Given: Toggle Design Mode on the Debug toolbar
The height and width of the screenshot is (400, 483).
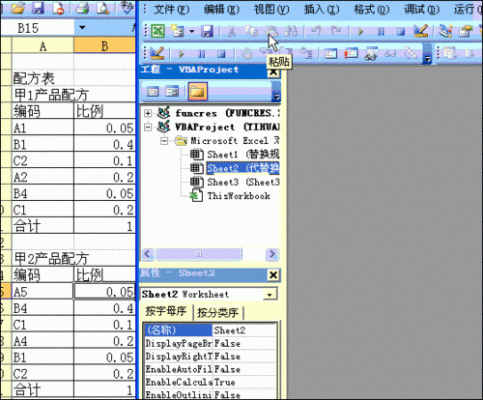Looking at the screenshot, I should click(157, 53).
